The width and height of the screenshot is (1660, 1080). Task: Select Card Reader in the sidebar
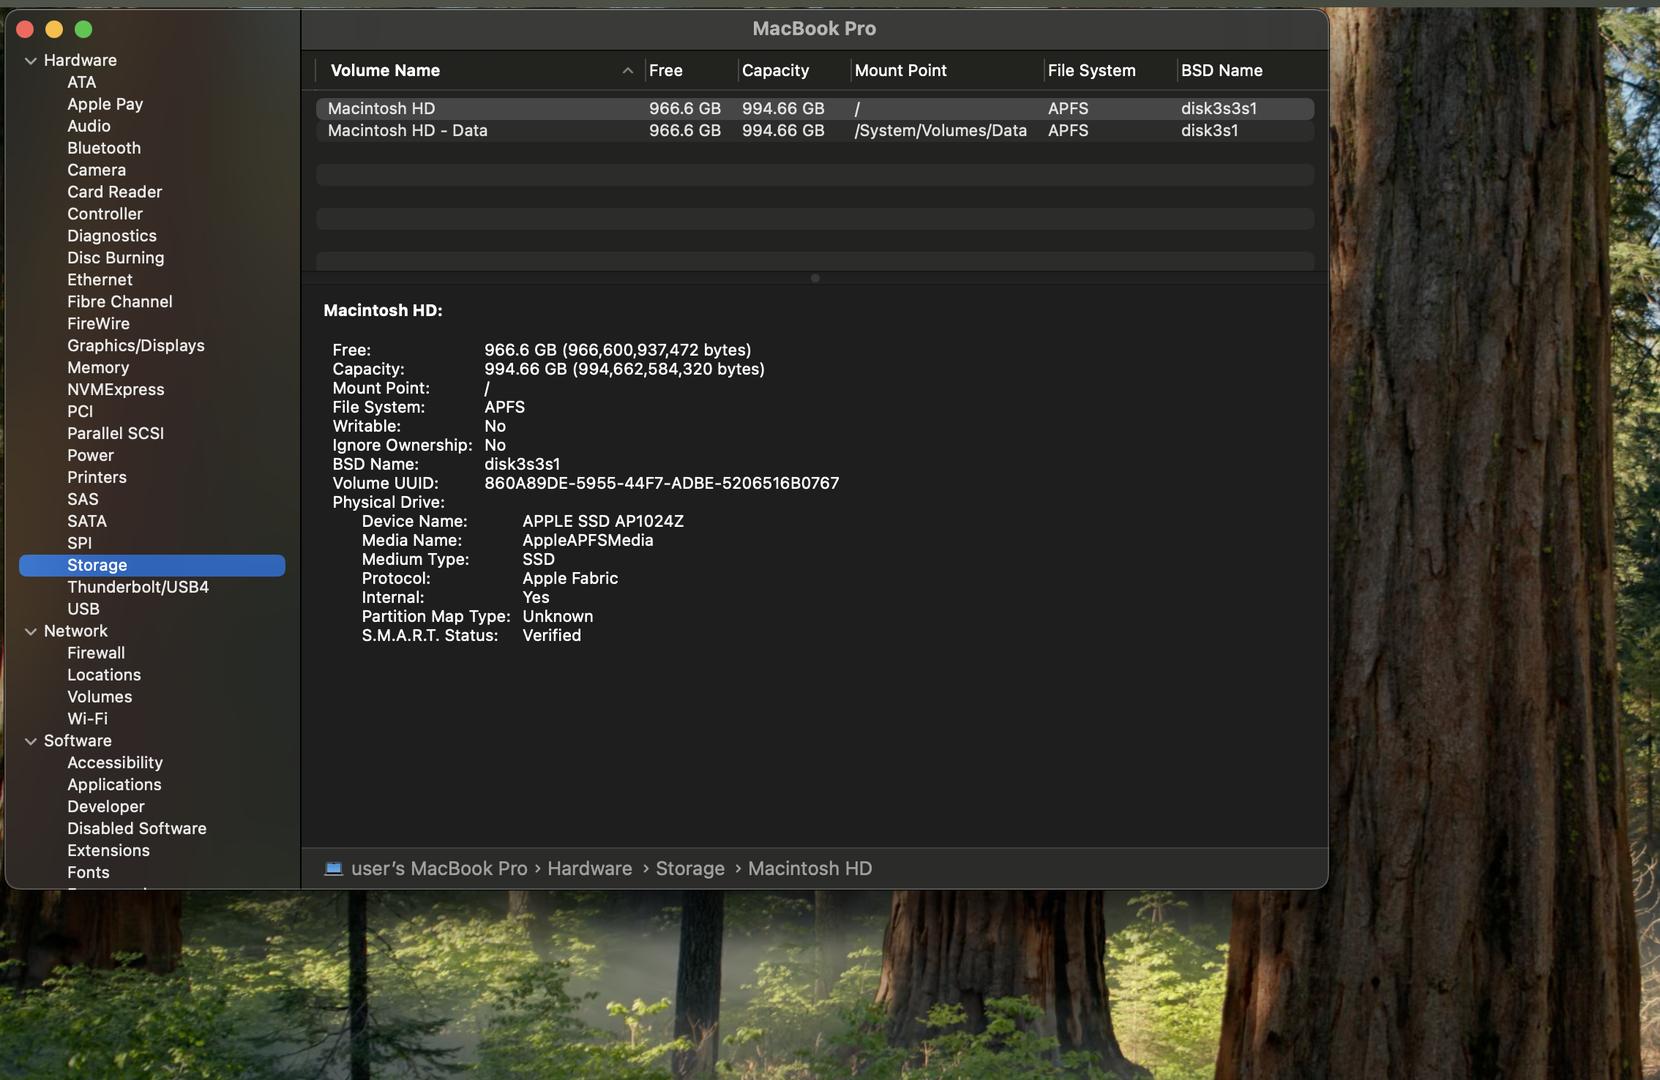pos(114,193)
